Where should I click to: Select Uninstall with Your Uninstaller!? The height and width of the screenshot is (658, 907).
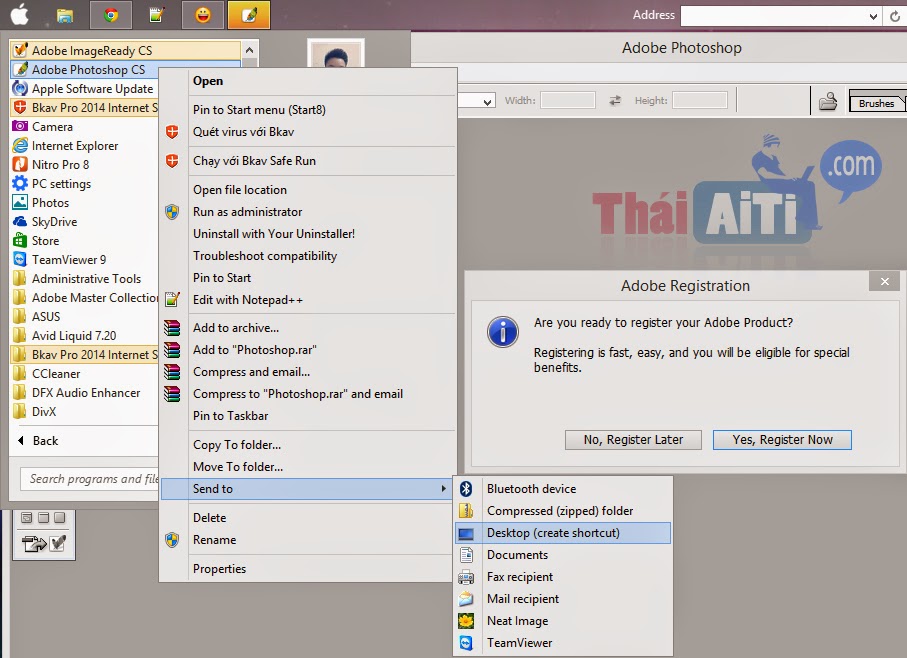[x=307, y=234]
